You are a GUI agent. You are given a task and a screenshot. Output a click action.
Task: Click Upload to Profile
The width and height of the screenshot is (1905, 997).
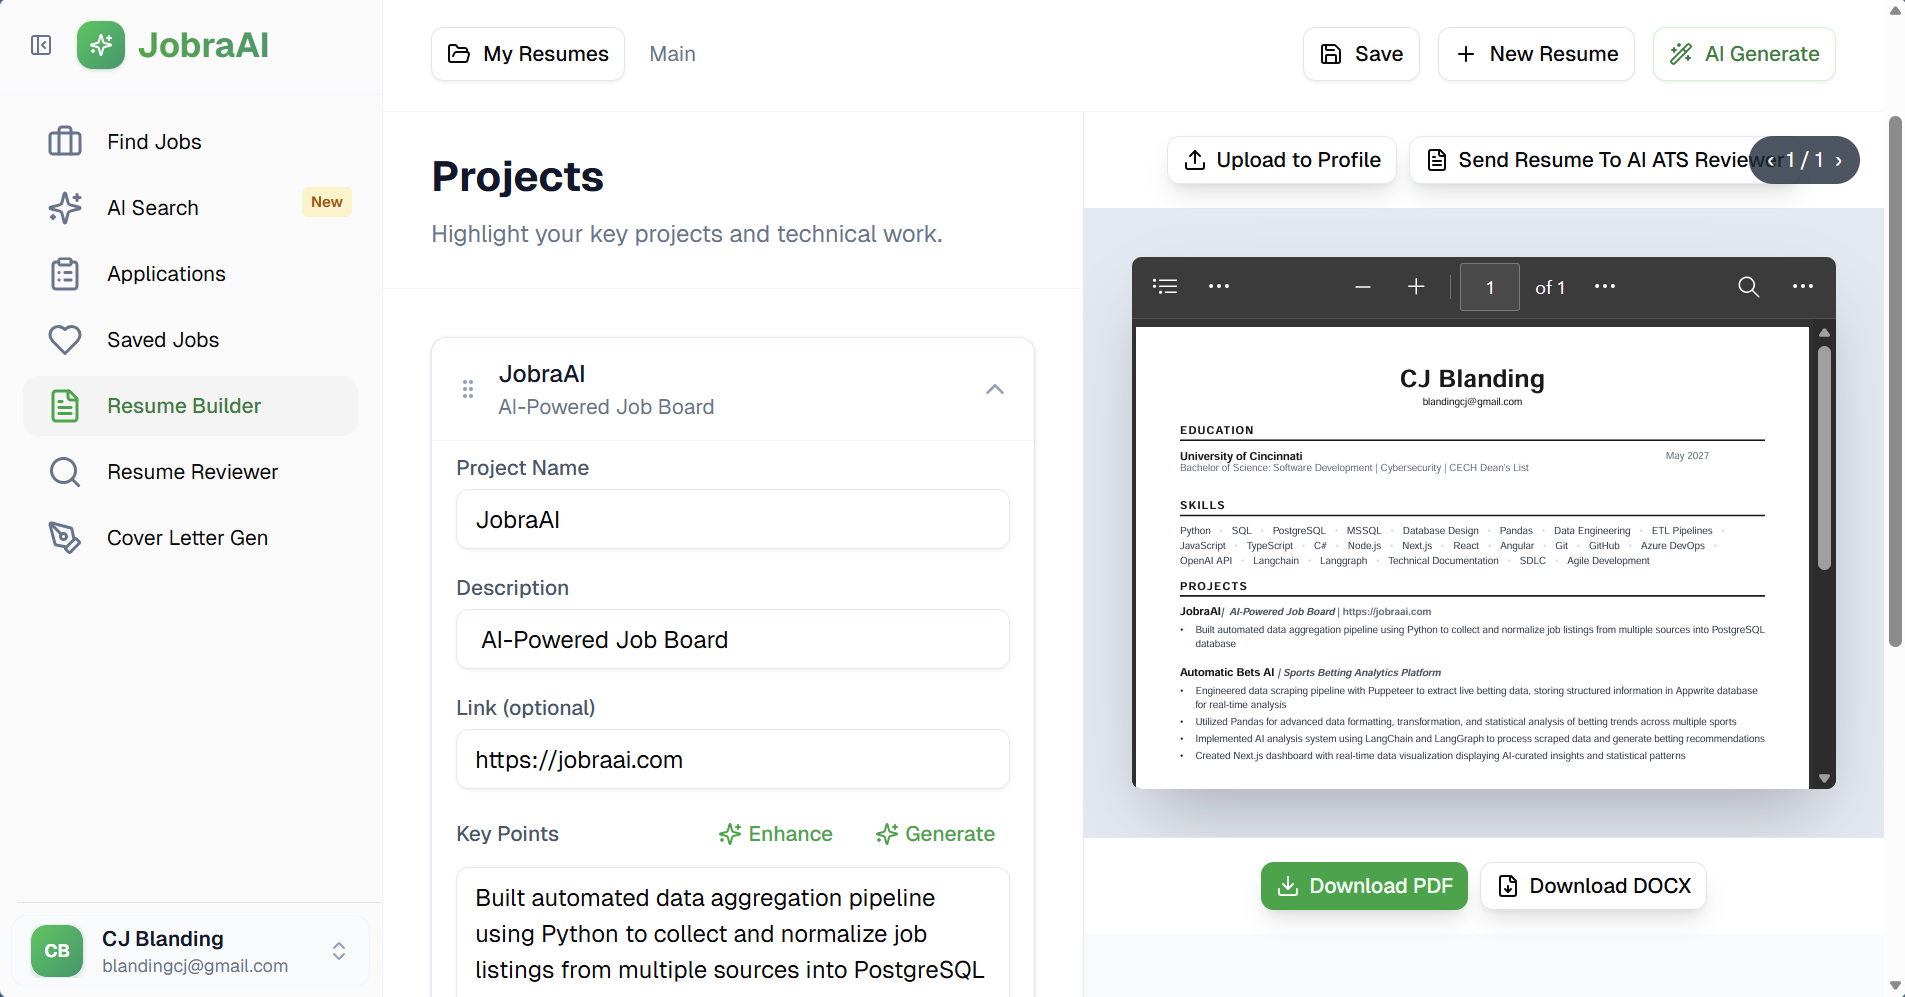[1282, 160]
